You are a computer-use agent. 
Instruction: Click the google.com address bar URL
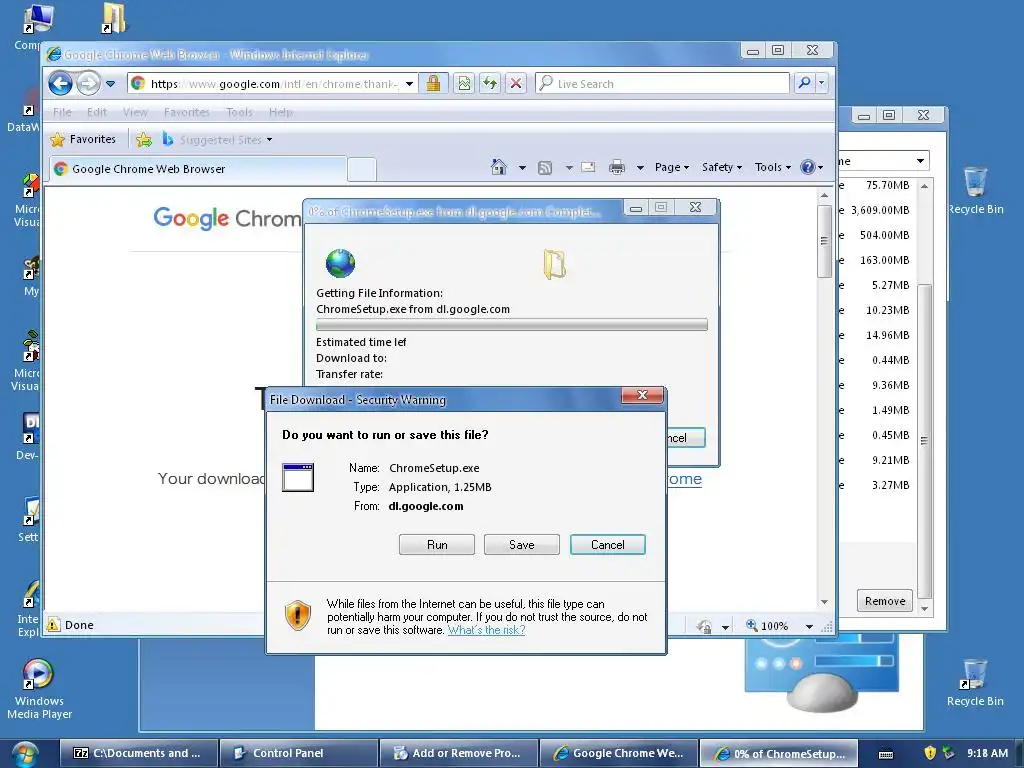coord(274,84)
